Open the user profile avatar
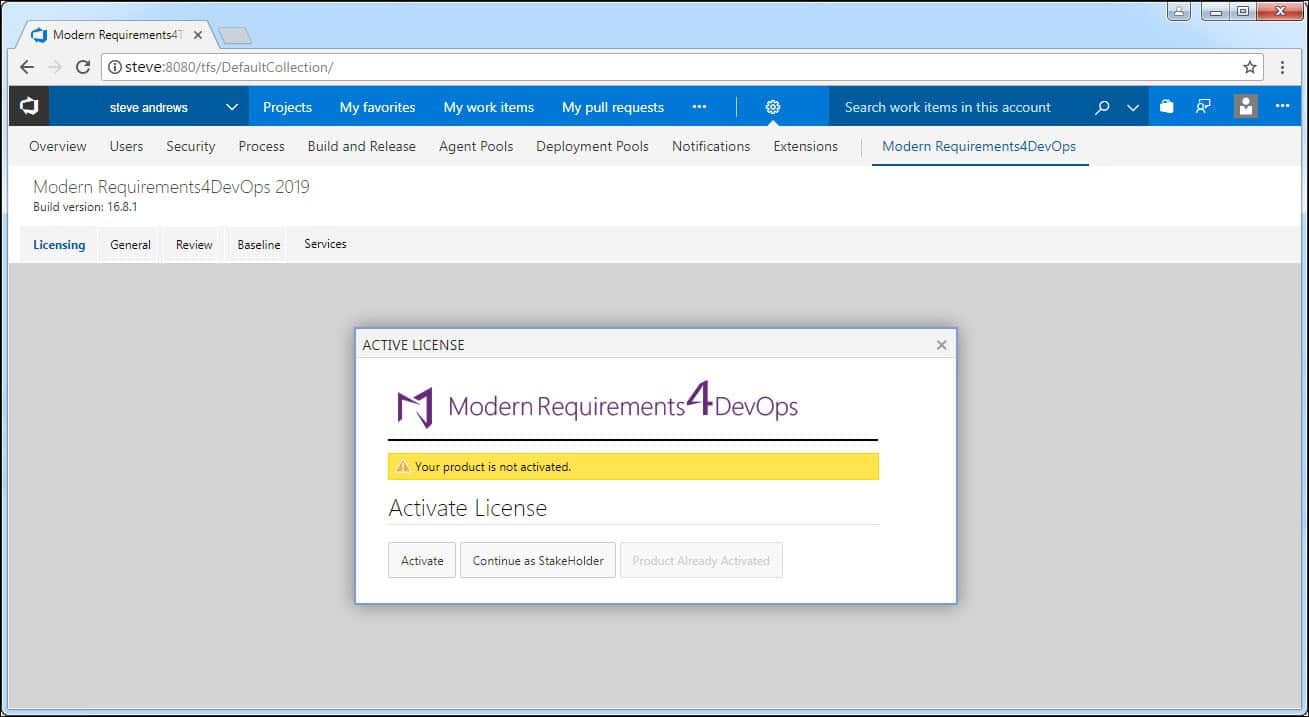Image resolution: width=1309 pixels, height=717 pixels. [1245, 106]
